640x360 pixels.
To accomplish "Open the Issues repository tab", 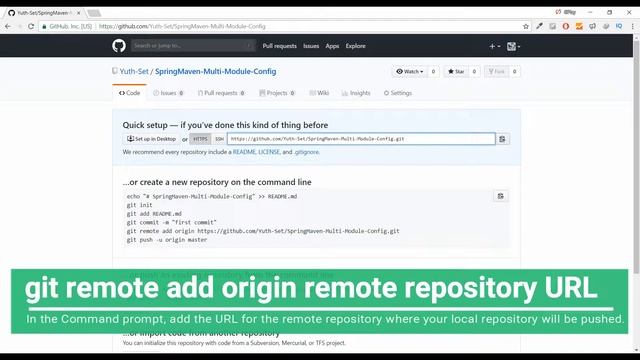I will (x=168, y=93).
